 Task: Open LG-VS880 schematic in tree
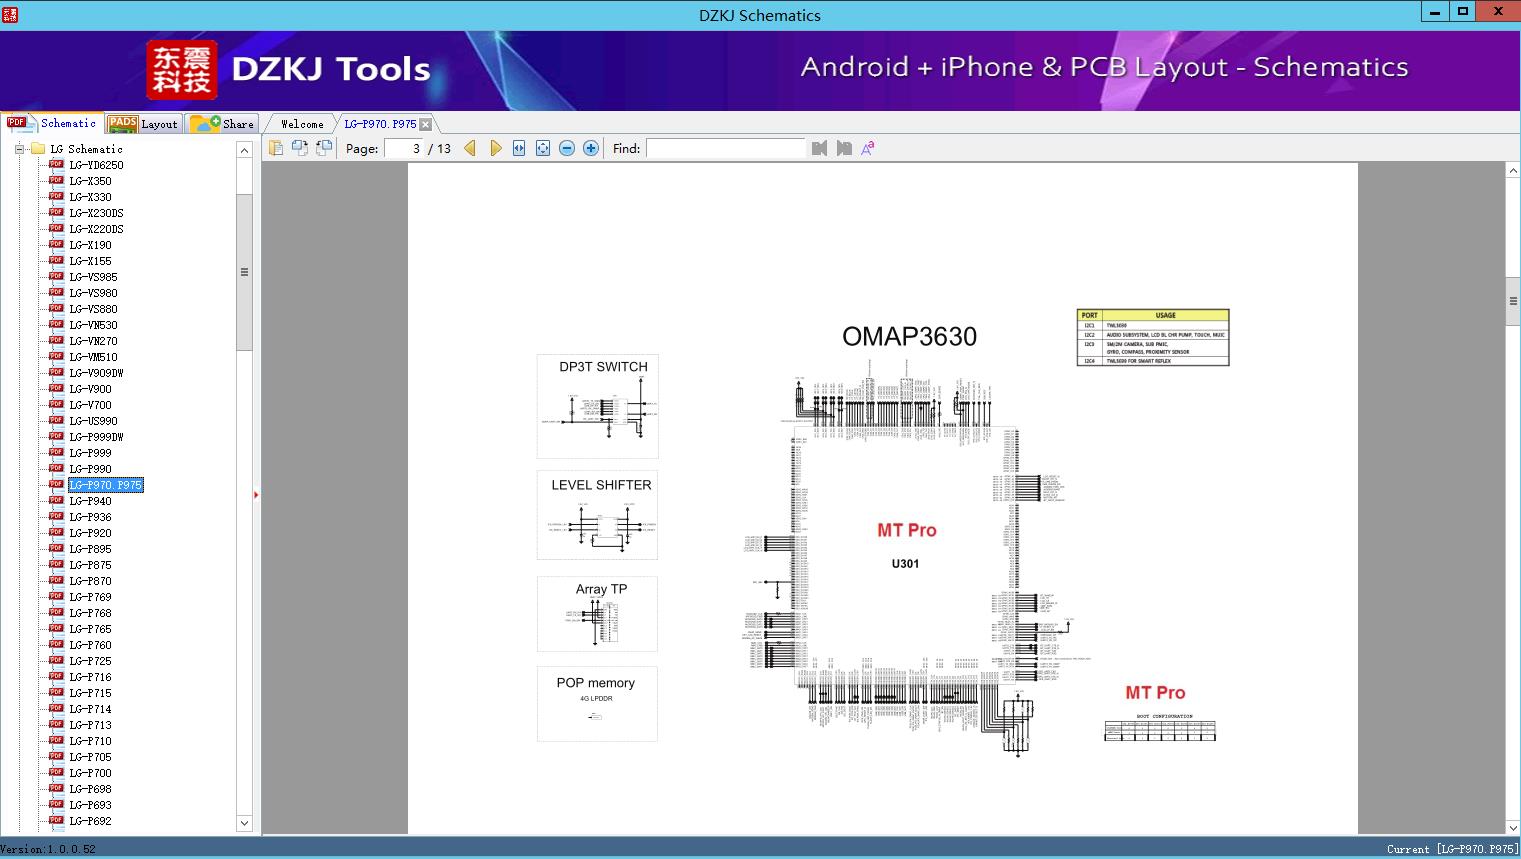point(93,309)
